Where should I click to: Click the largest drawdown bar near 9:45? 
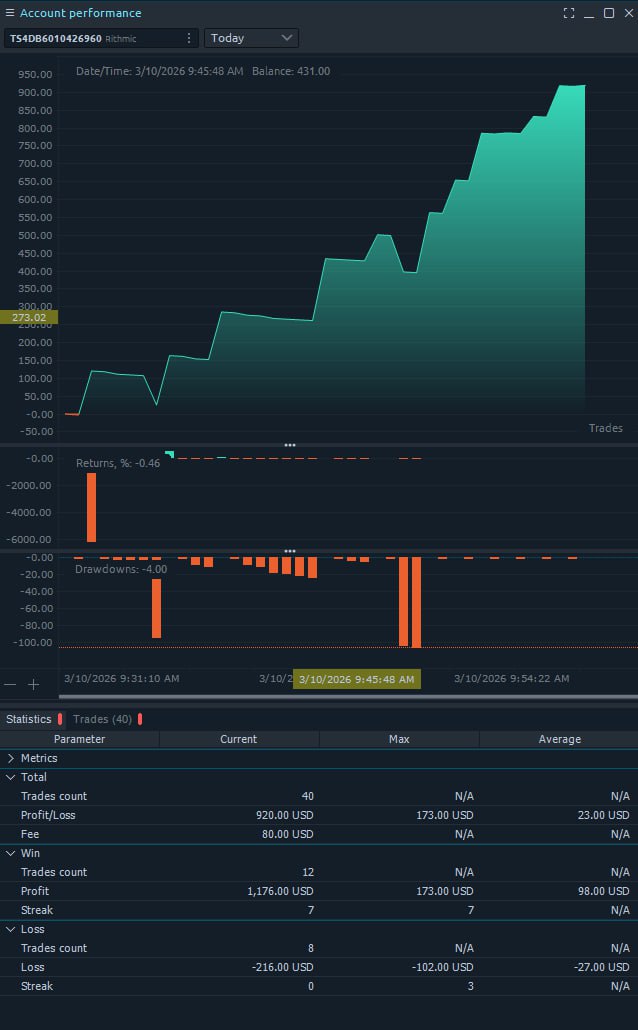(416, 602)
